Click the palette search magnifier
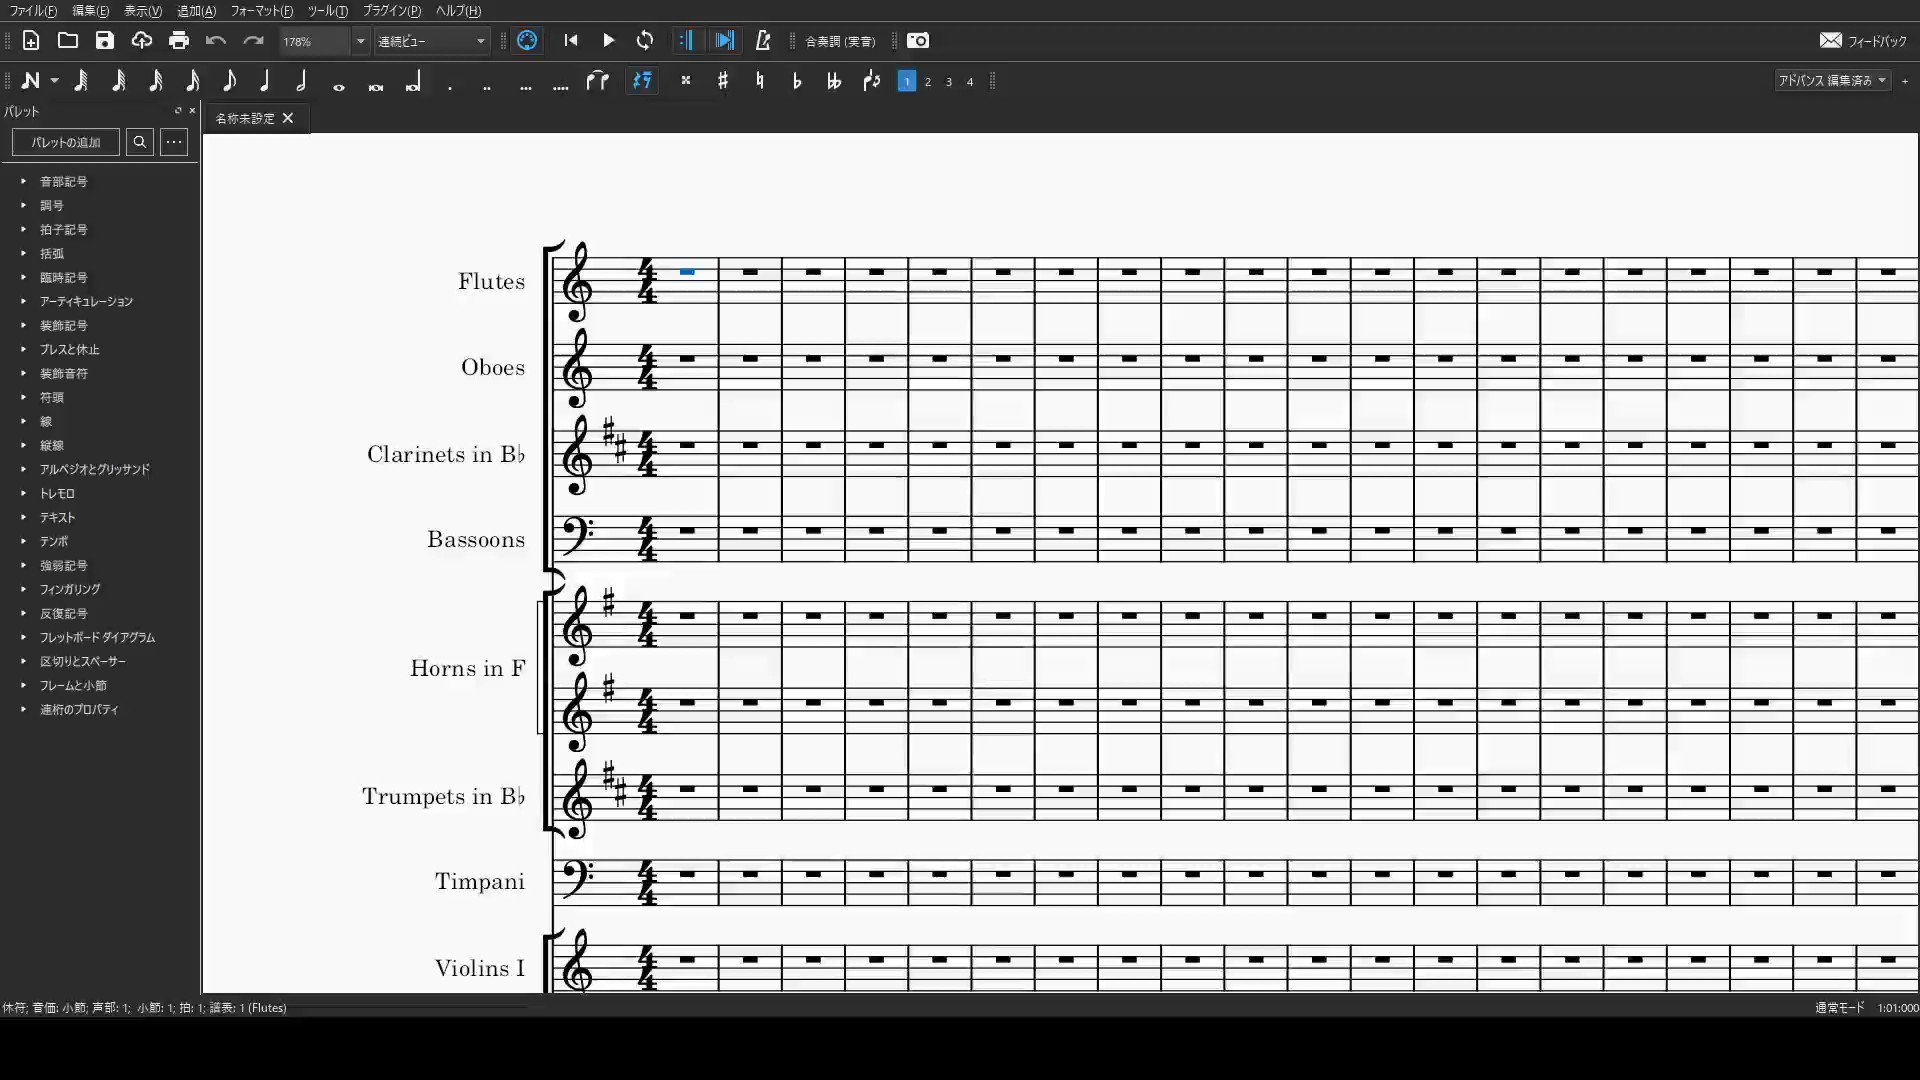Viewport: 1920px width, 1080px height. coord(140,142)
